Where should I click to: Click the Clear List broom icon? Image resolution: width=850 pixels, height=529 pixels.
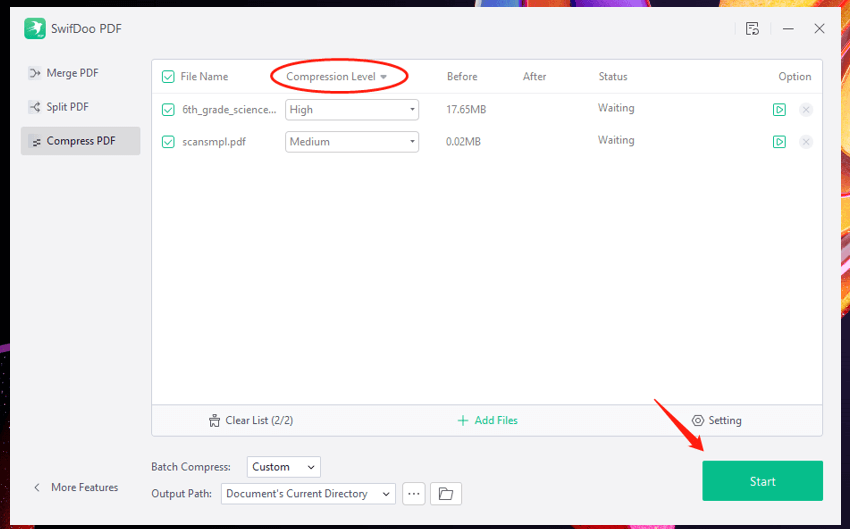click(215, 421)
